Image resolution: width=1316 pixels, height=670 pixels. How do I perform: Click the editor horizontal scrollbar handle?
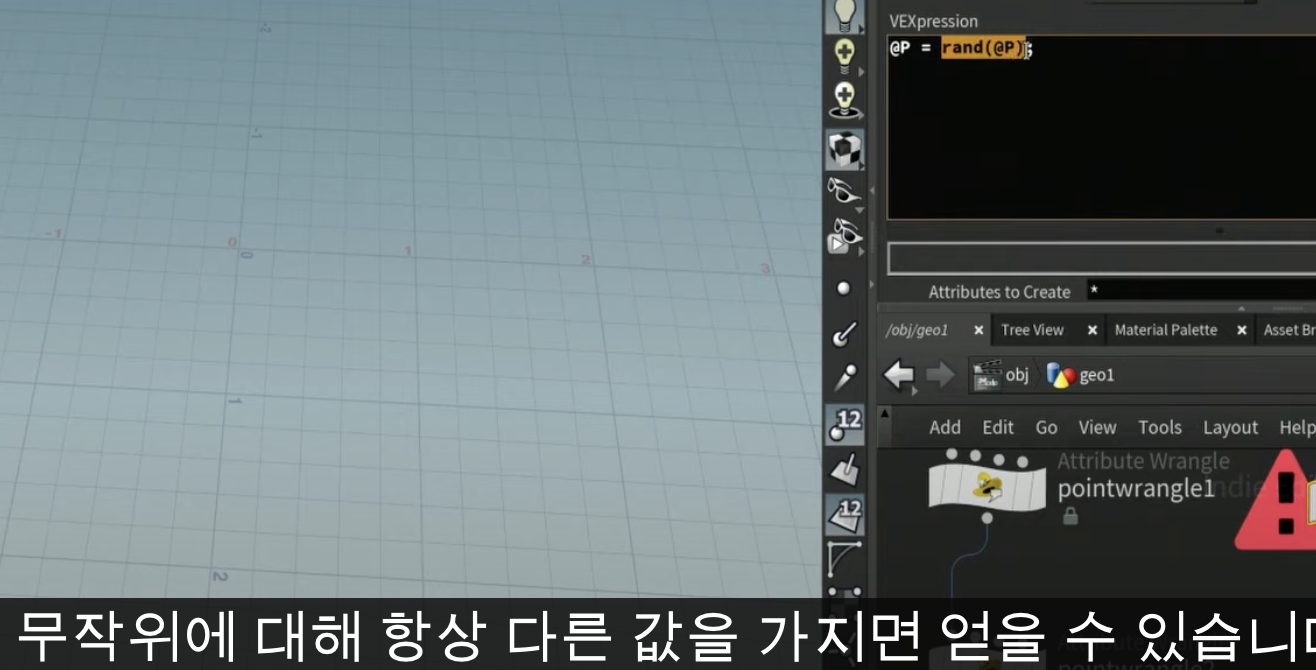1218,231
